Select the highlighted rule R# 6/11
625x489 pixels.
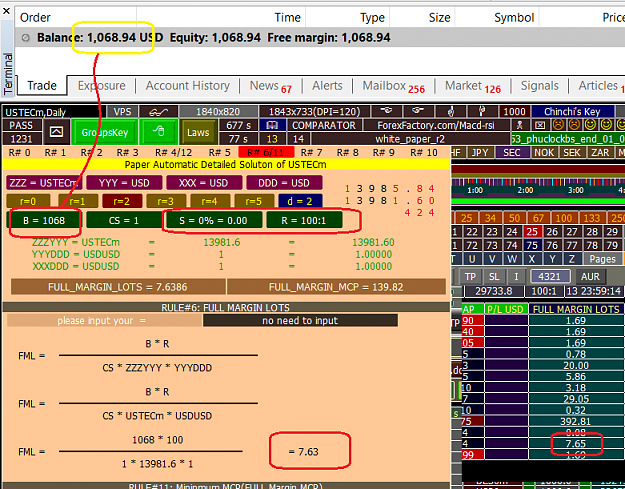click(x=266, y=152)
